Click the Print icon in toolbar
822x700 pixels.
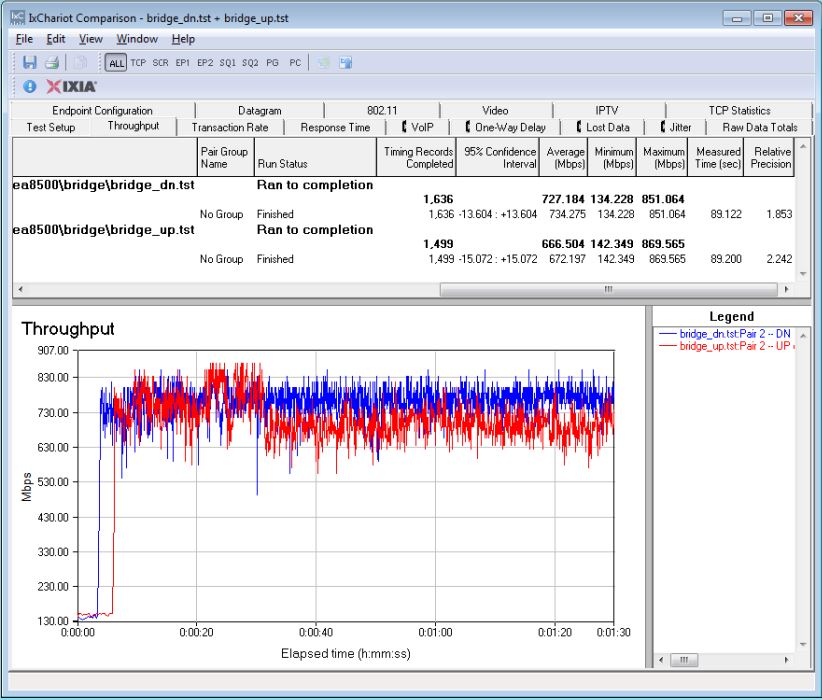click(51, 63)
